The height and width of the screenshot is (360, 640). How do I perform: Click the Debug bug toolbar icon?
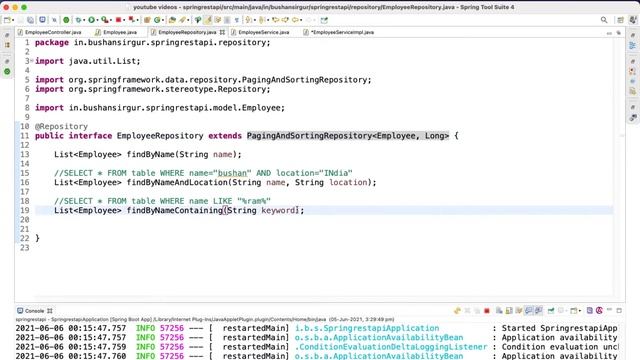pyautogui.click(x=78, y=20)
